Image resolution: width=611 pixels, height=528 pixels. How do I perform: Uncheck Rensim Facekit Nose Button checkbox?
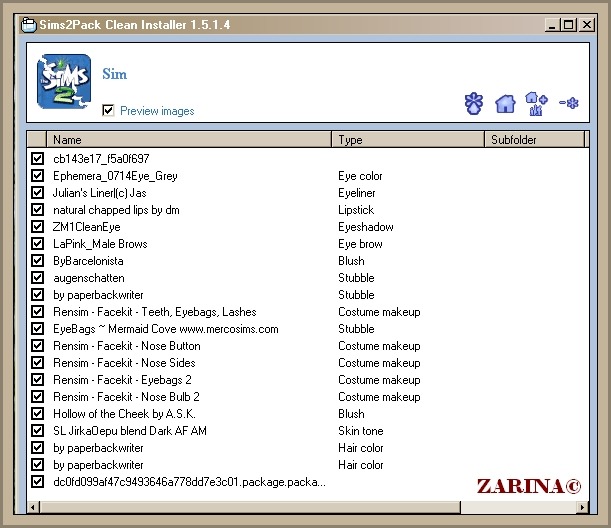pyautogui.click(x=37, y=346)
